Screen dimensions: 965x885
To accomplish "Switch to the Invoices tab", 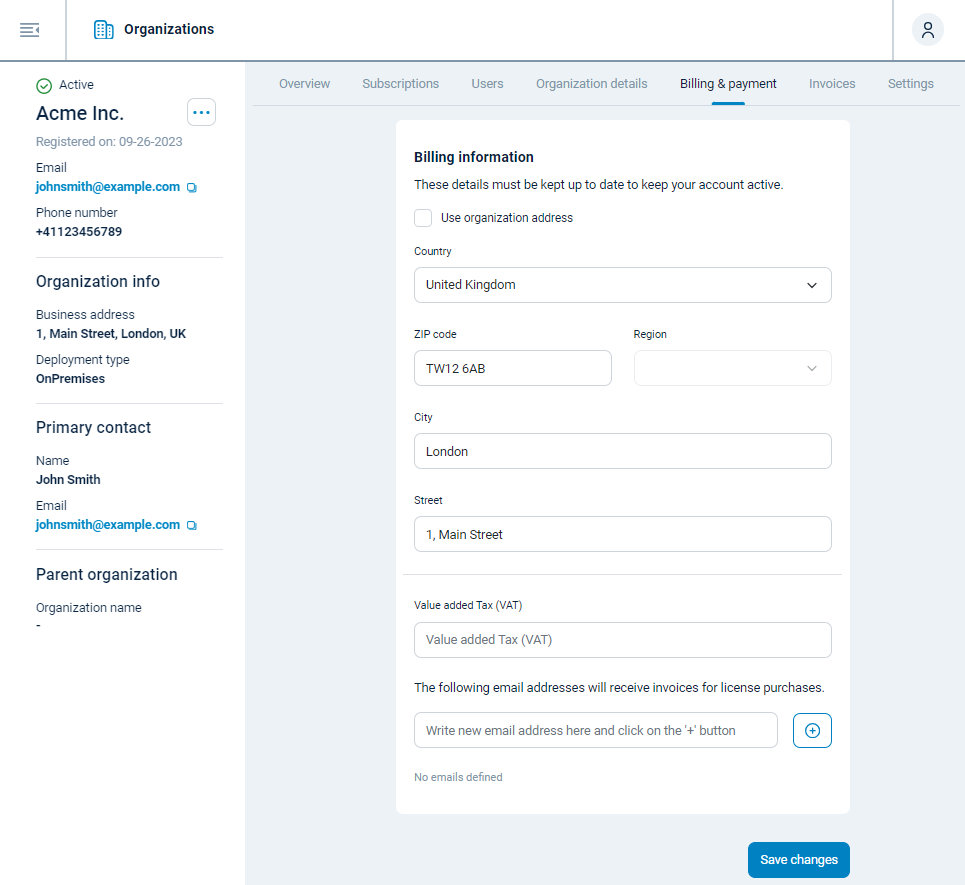I will (832, 84).
